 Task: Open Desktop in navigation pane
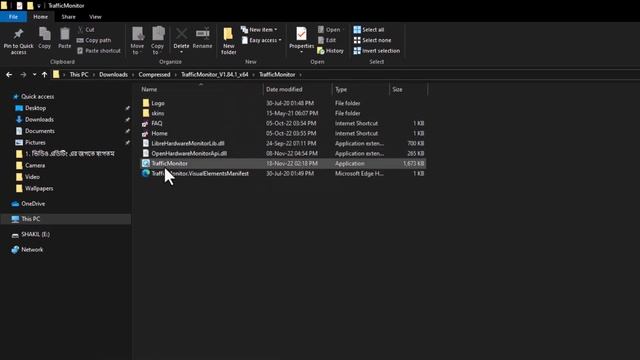coord(36,108)
